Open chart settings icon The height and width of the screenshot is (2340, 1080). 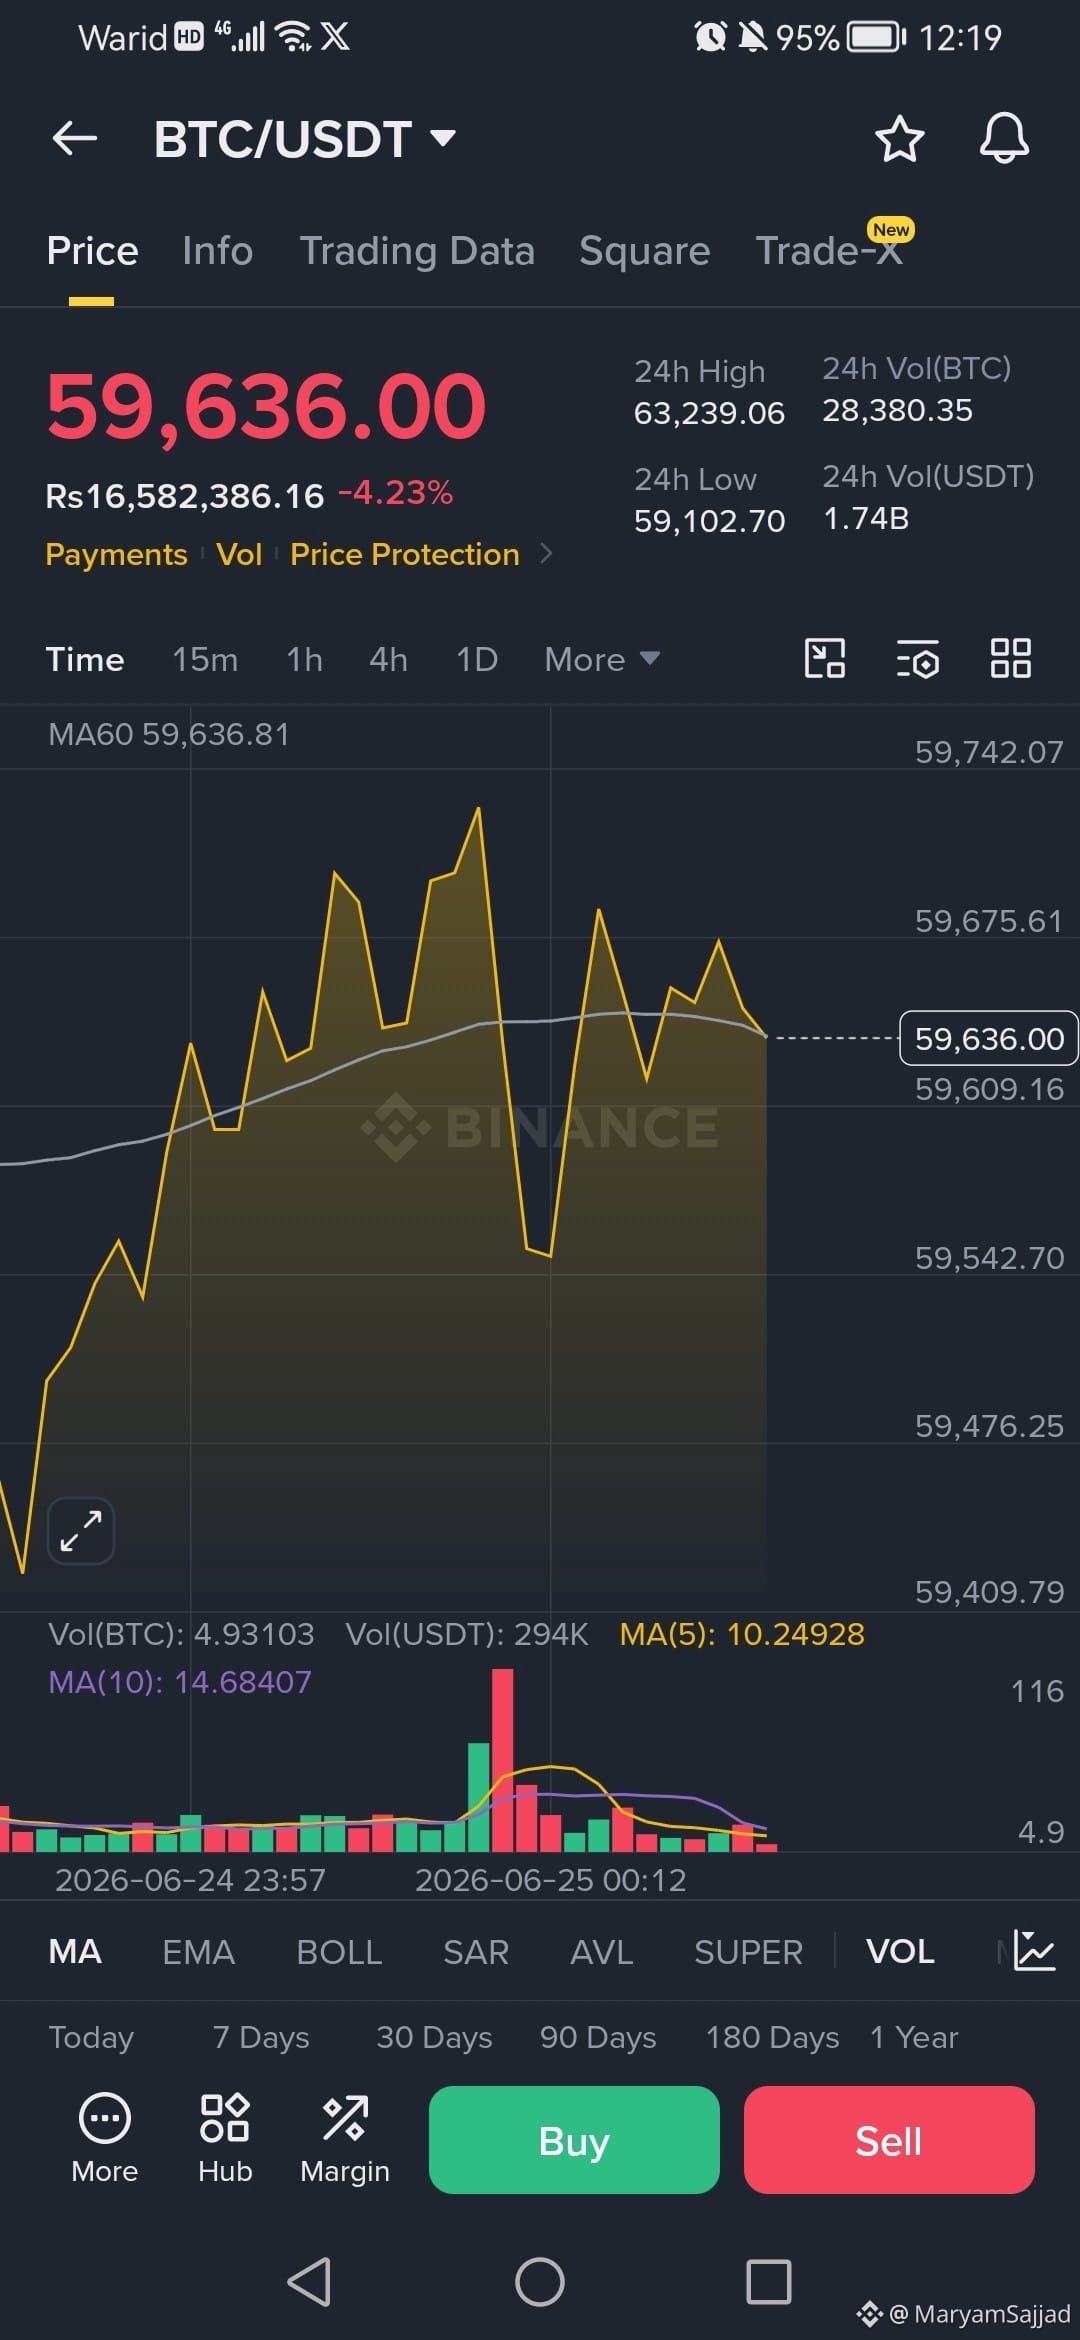[918, 659]
